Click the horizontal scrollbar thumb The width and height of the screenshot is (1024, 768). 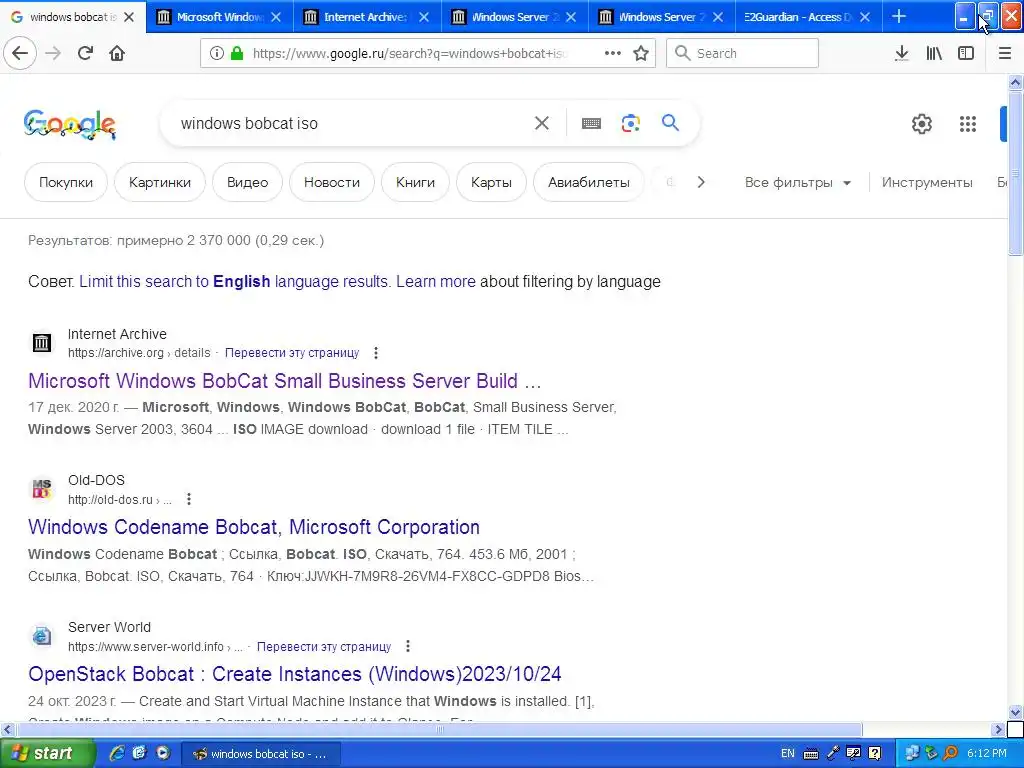(x=438, y=729)
